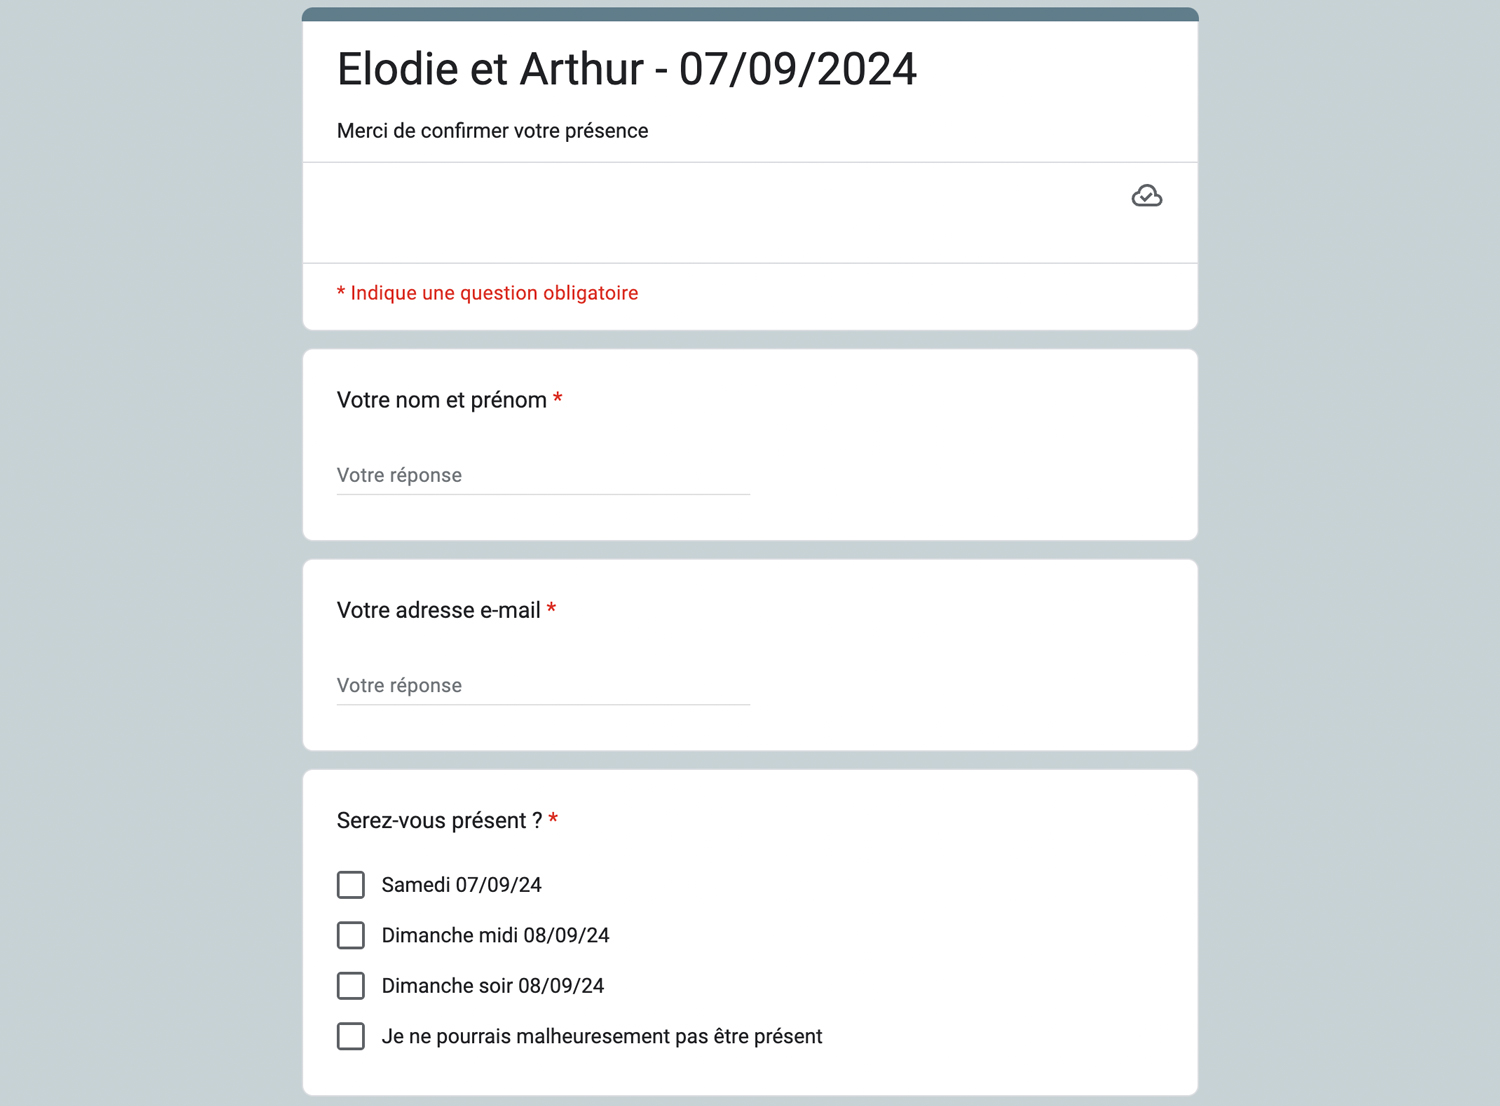Image resolution: width=1500 pixels, height=1106 pixels.
Task: Click the 'Merci de confirmer votre présence' description
Action: pos(492,131)
